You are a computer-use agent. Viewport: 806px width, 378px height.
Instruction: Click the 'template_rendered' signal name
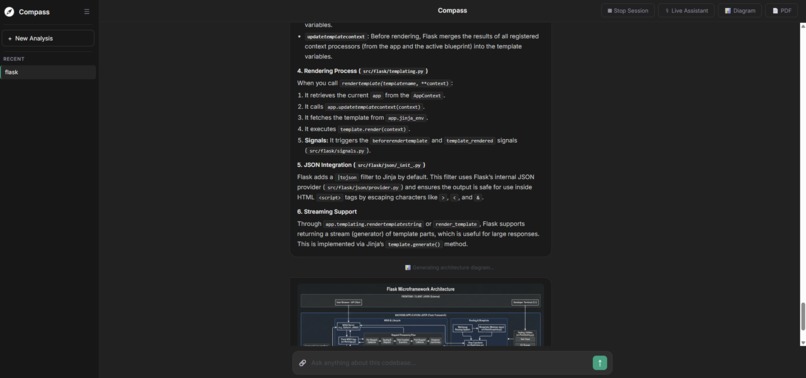click(469, 140)
